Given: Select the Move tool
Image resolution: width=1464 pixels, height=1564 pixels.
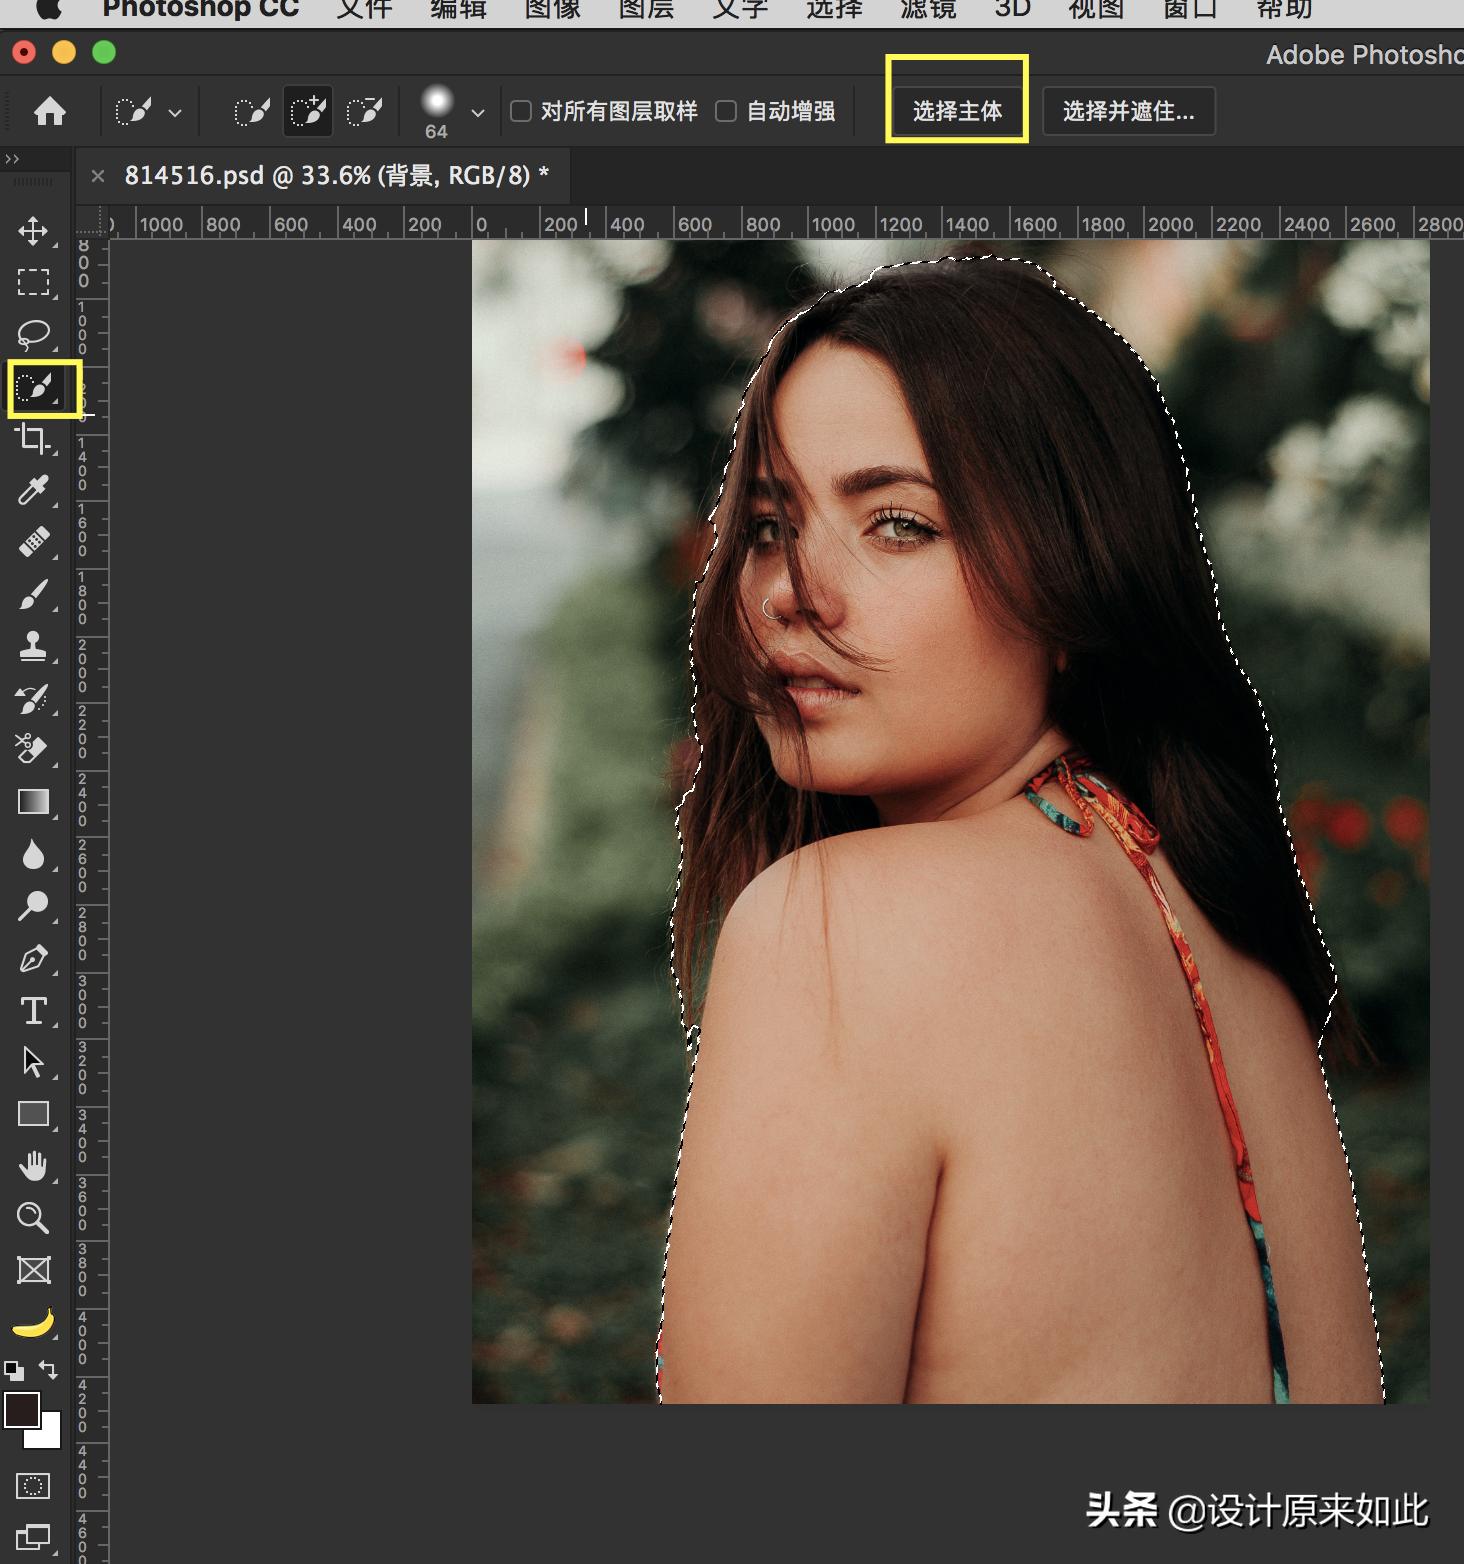Looking at the screenshot, I should tap(33, 231).
